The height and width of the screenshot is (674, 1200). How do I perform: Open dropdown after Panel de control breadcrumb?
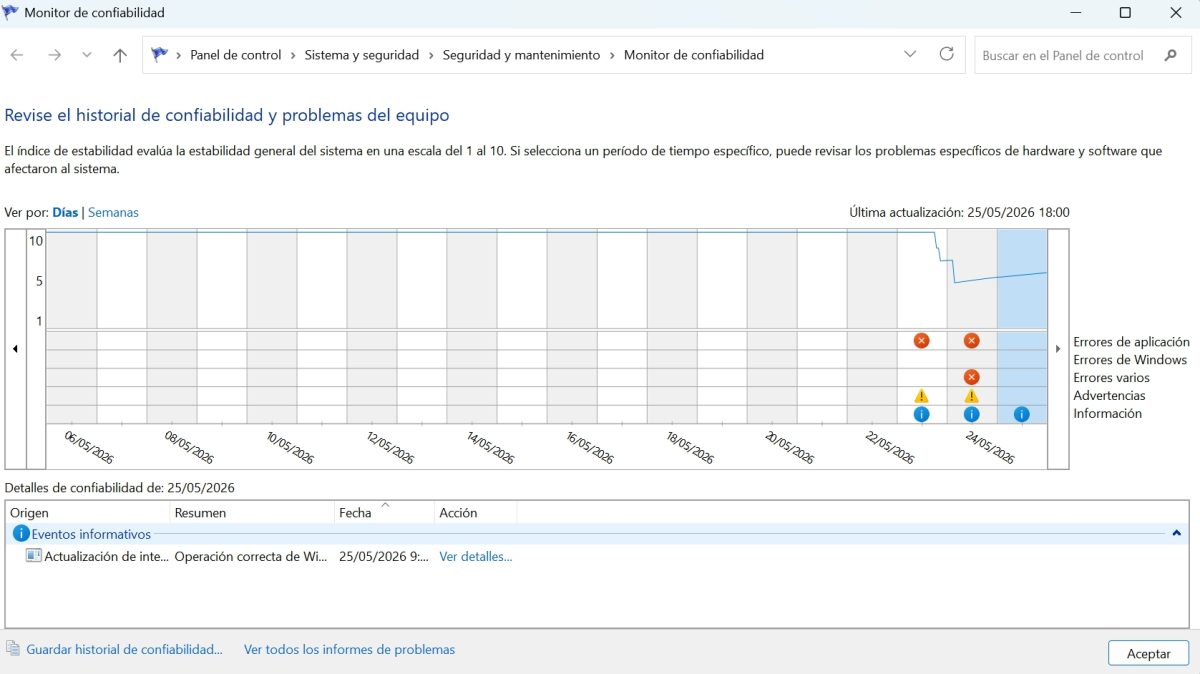click(x=293, y=55)
